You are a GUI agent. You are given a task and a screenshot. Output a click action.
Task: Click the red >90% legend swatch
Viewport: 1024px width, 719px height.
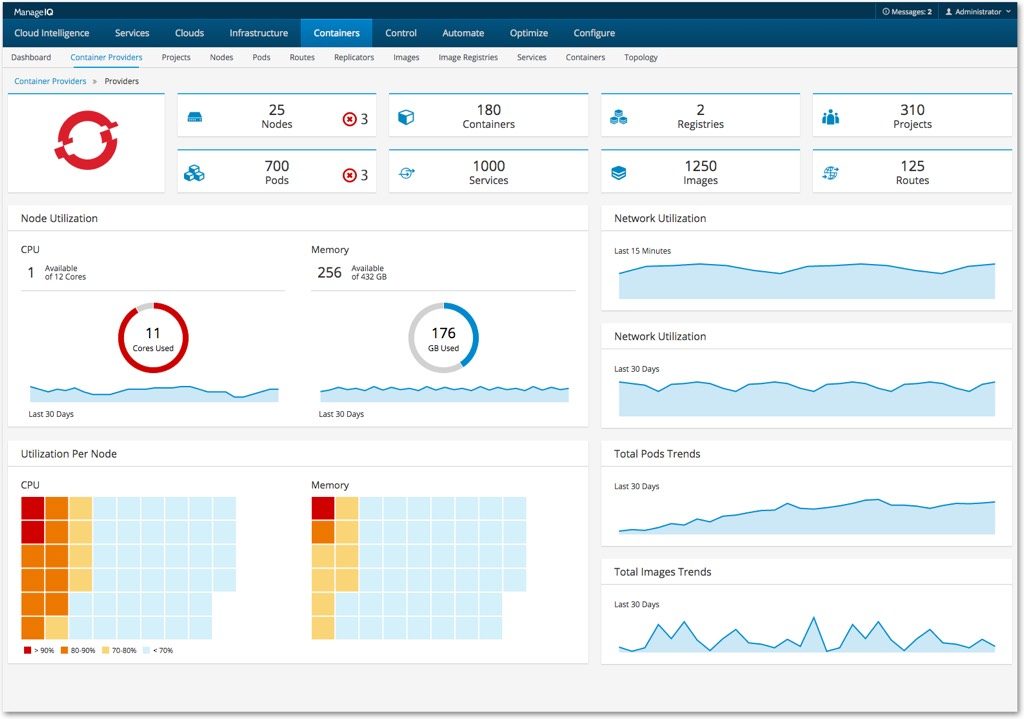27,648
